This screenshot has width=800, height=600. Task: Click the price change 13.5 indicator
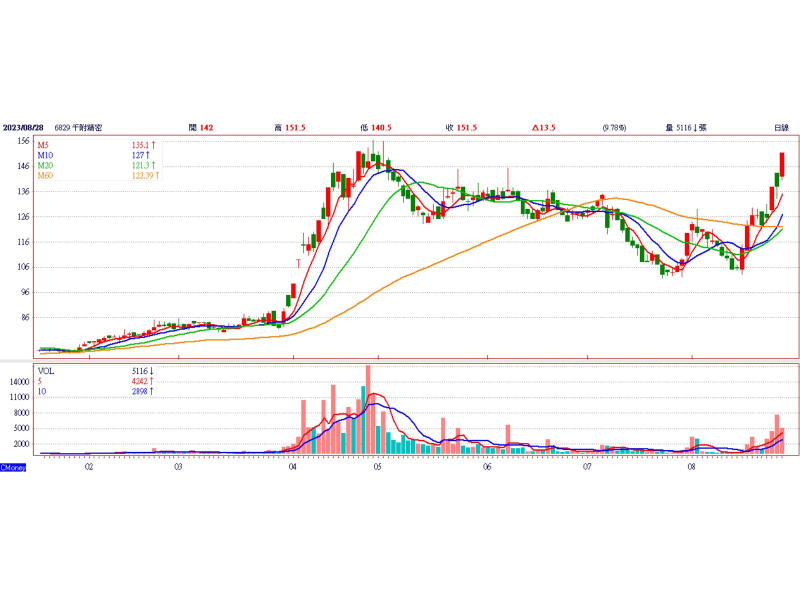coord(544,128)
